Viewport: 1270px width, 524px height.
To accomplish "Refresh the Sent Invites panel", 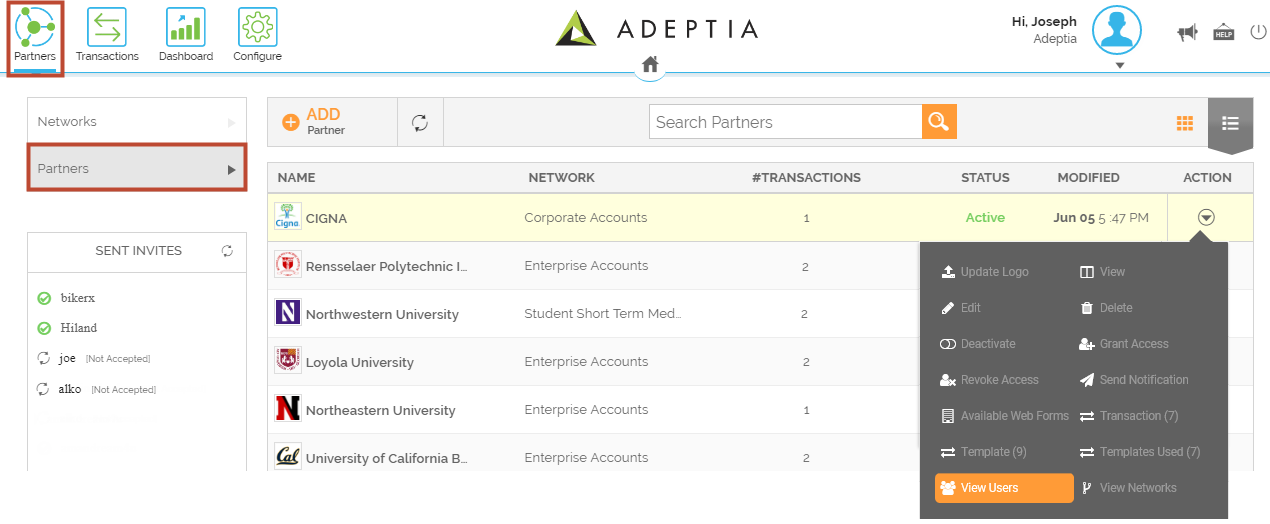I will pos(227,251).
